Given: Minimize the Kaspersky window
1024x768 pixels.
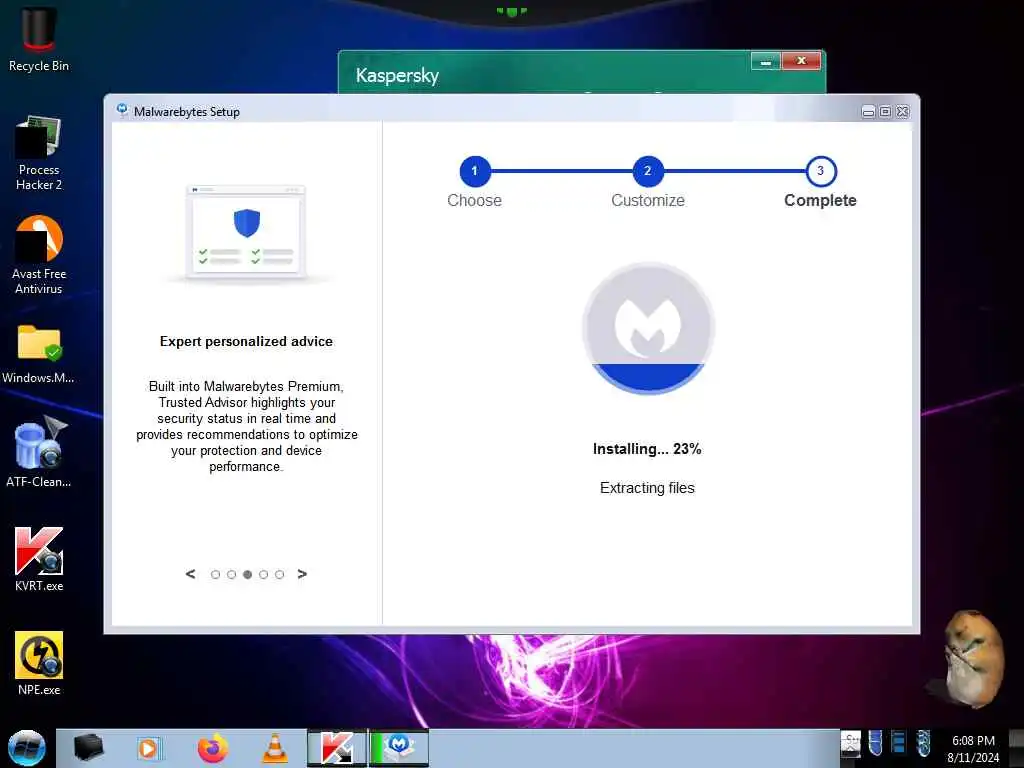Looking at the screenshot, I should pyautogui.click(x=766, y=61).
